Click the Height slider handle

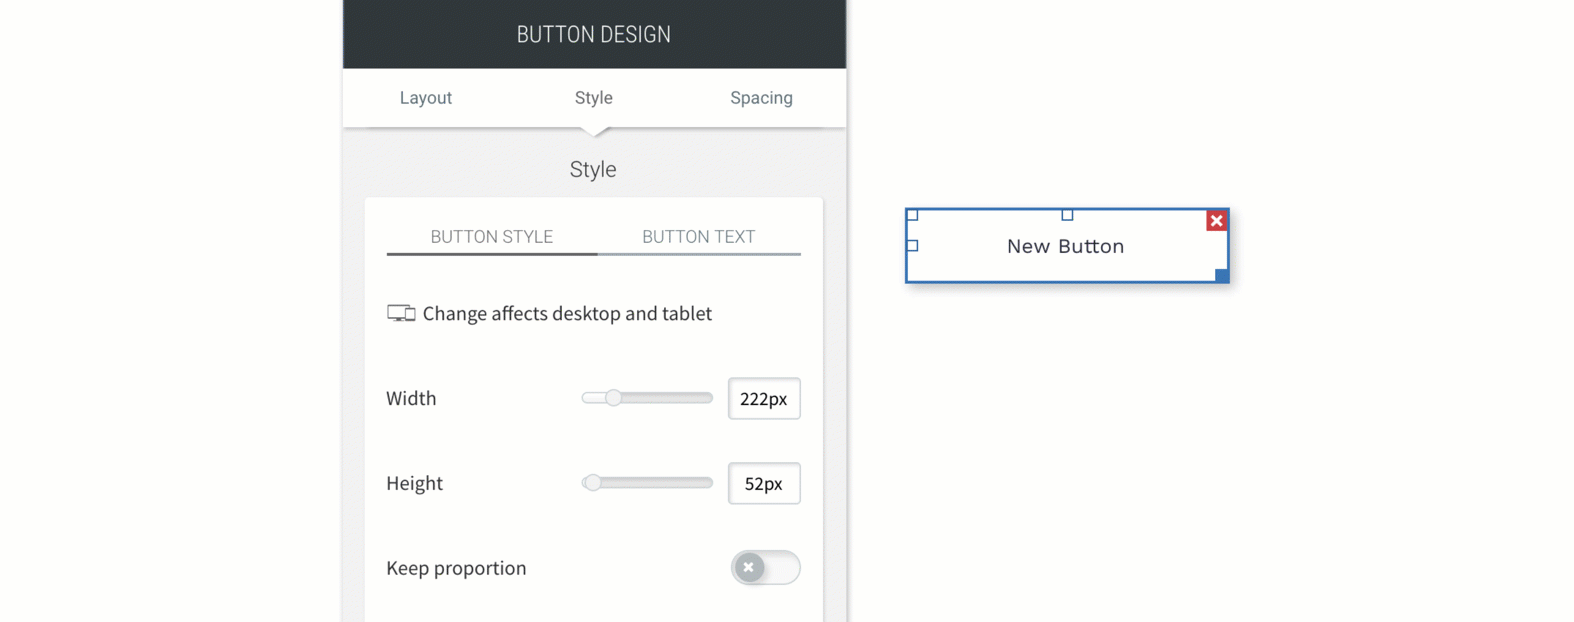tap(592, 483)
